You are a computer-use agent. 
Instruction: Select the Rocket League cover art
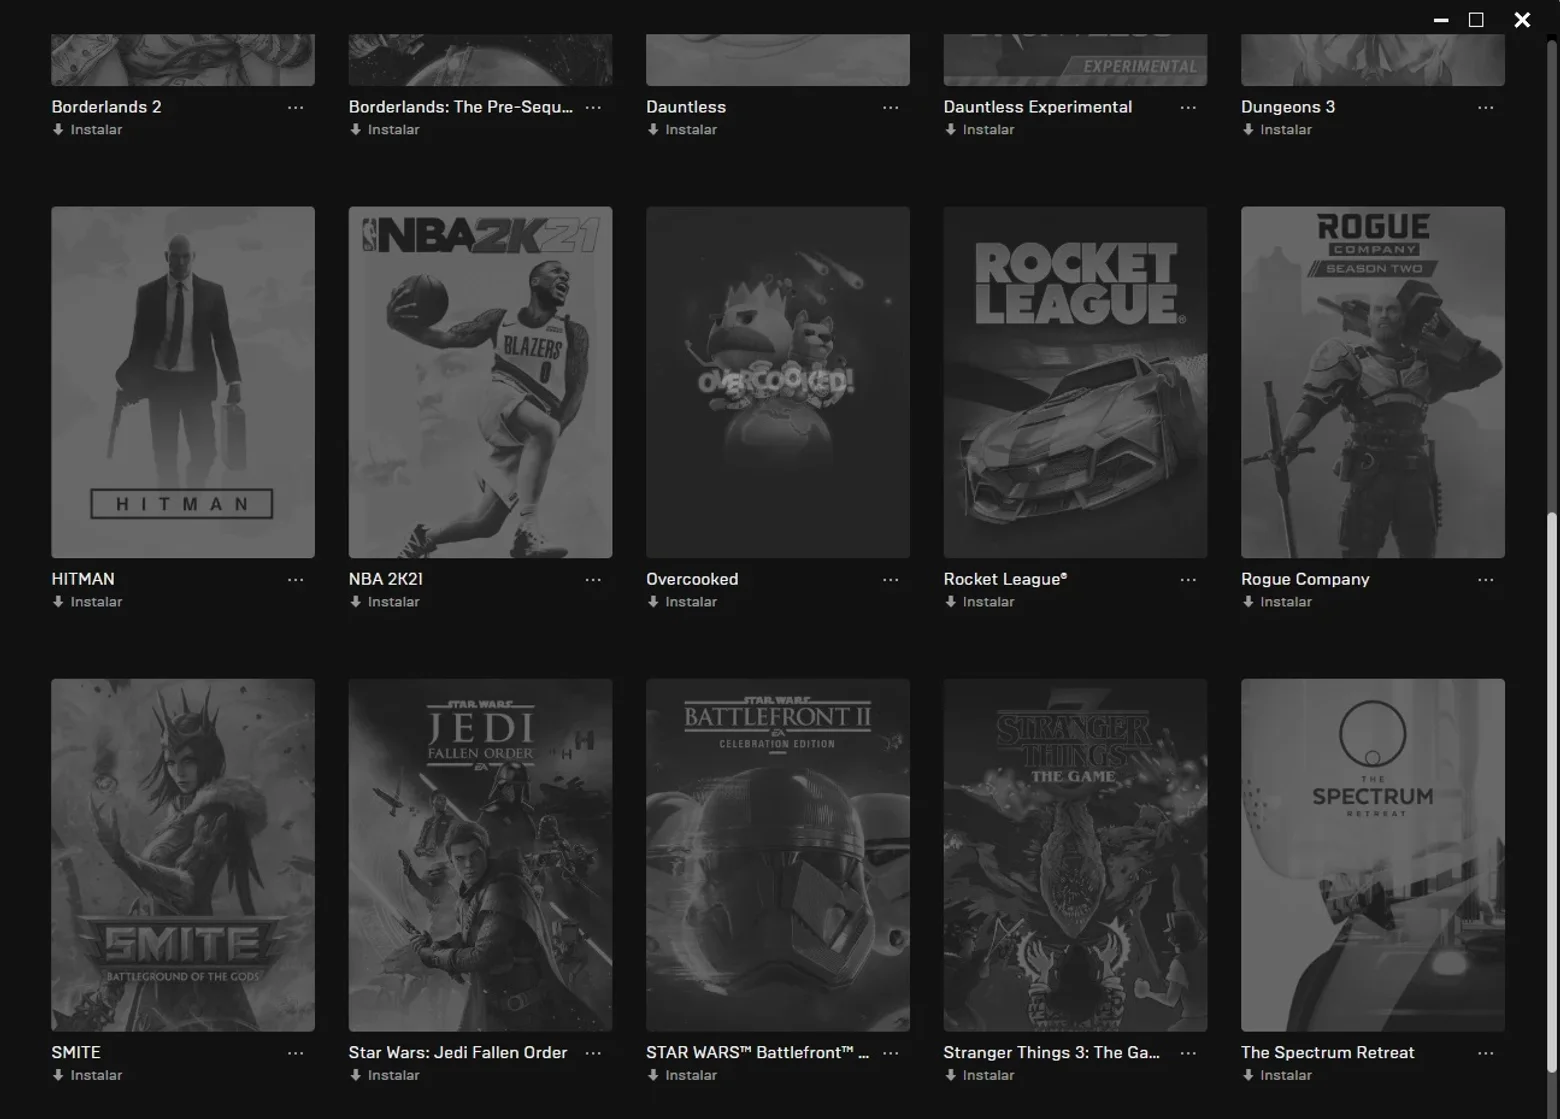tap(1075, 382)
